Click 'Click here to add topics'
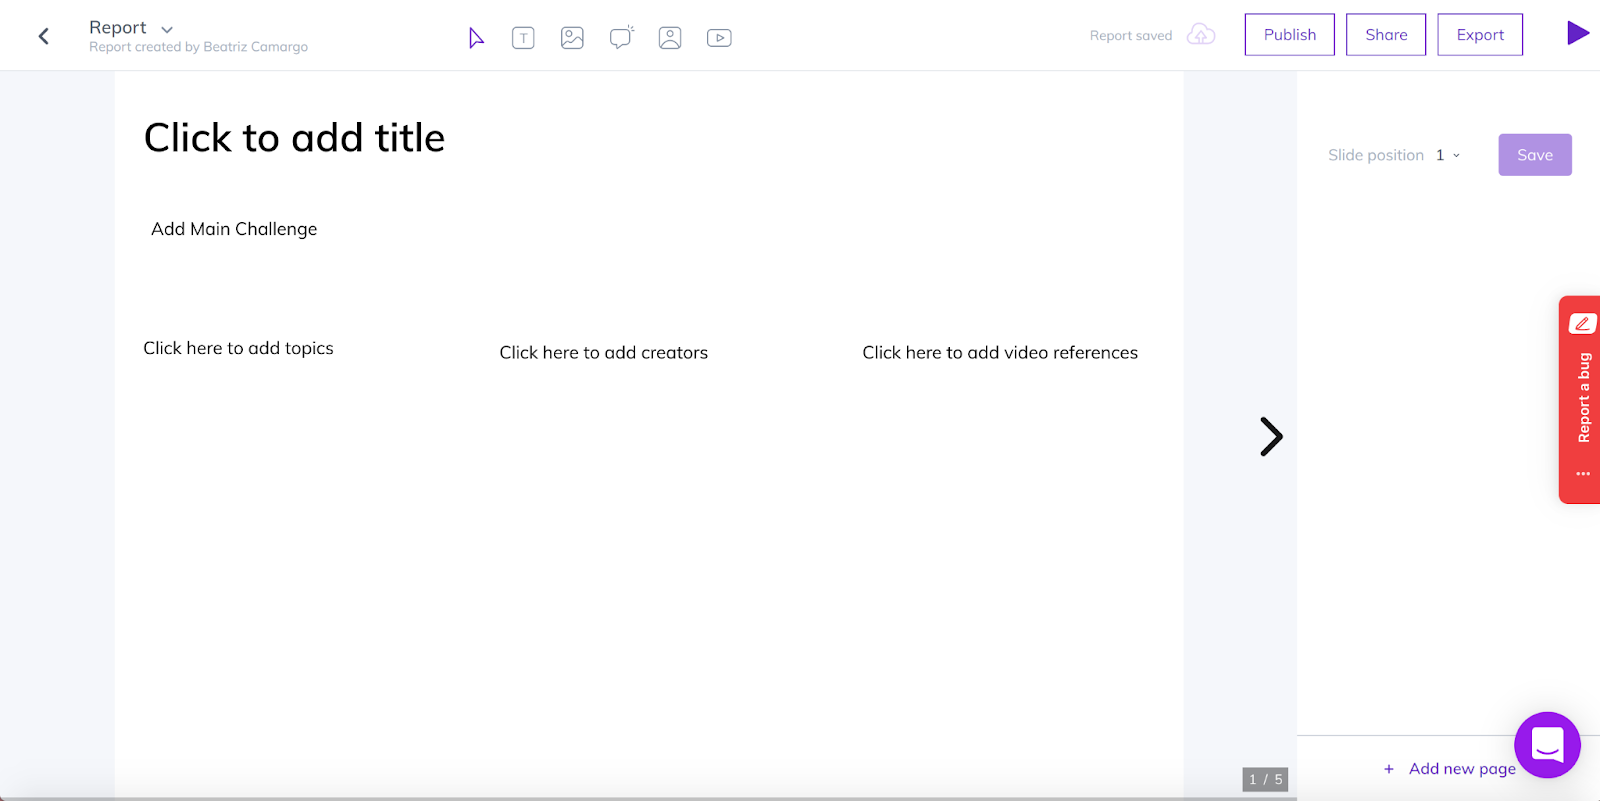 [x=238, y=348]
